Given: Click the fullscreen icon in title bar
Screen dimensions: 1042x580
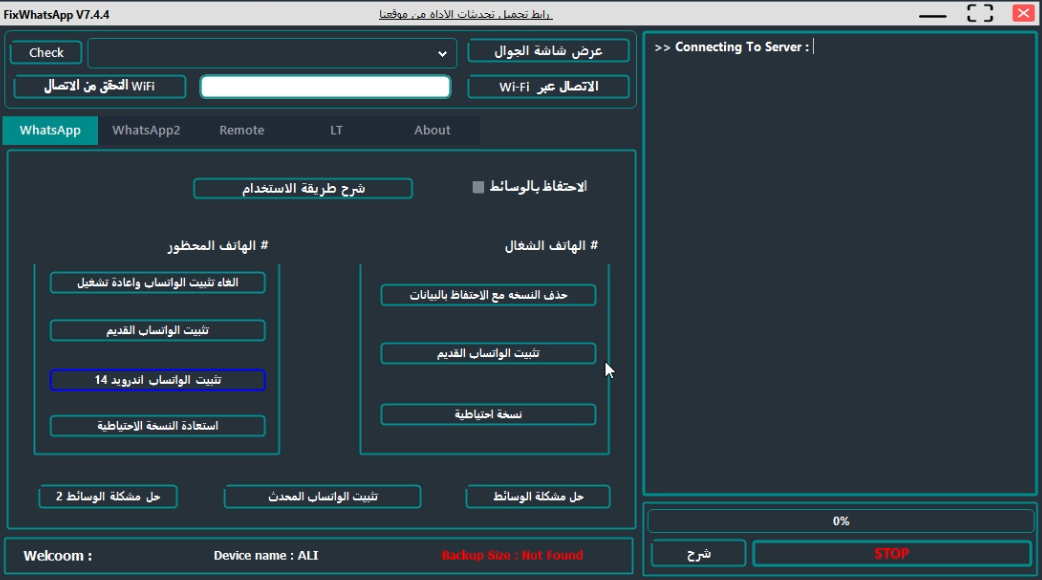Looking at the screenshot, I should [x=980, y=14].
